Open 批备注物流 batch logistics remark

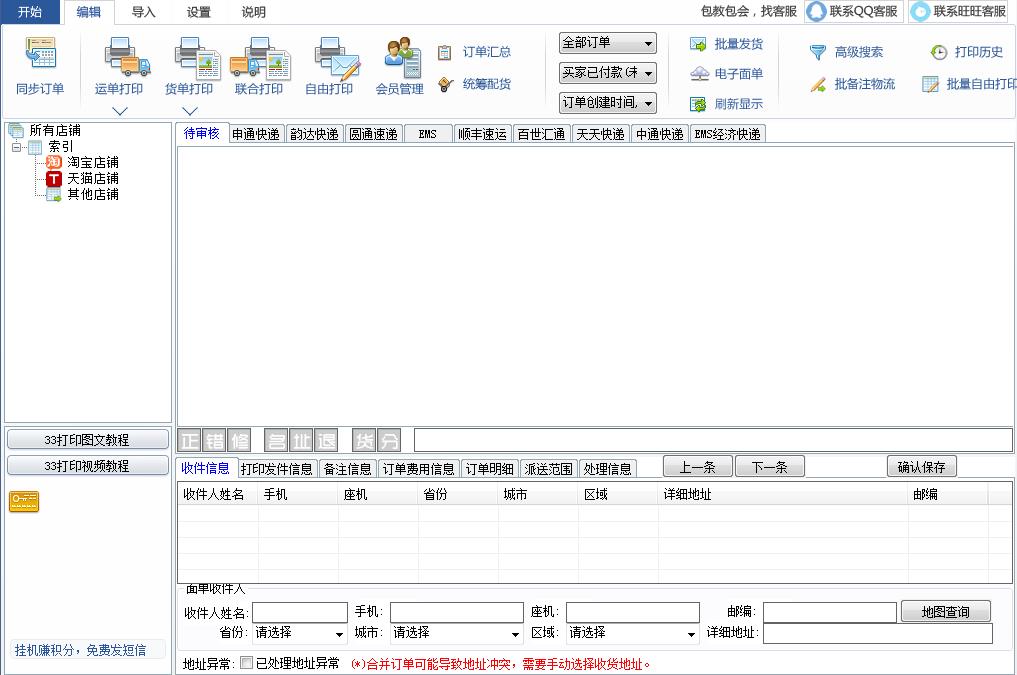[852, 84]
